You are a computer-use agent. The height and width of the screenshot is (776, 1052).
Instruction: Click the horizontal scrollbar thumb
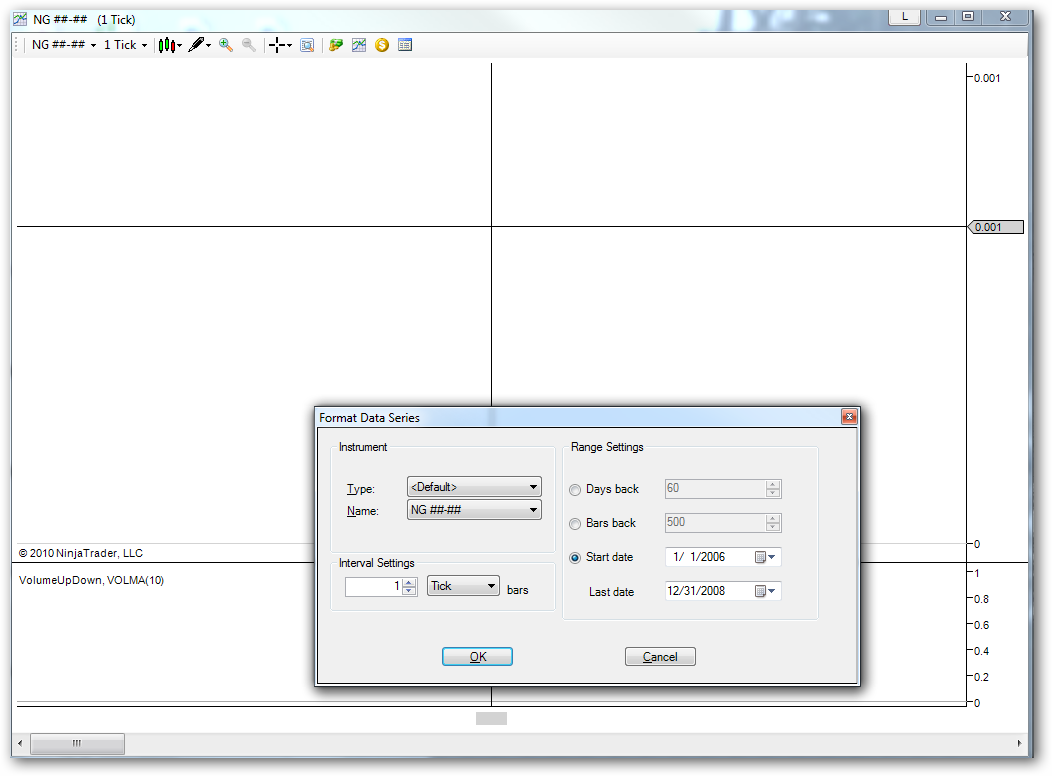click(x=77, y=743)
